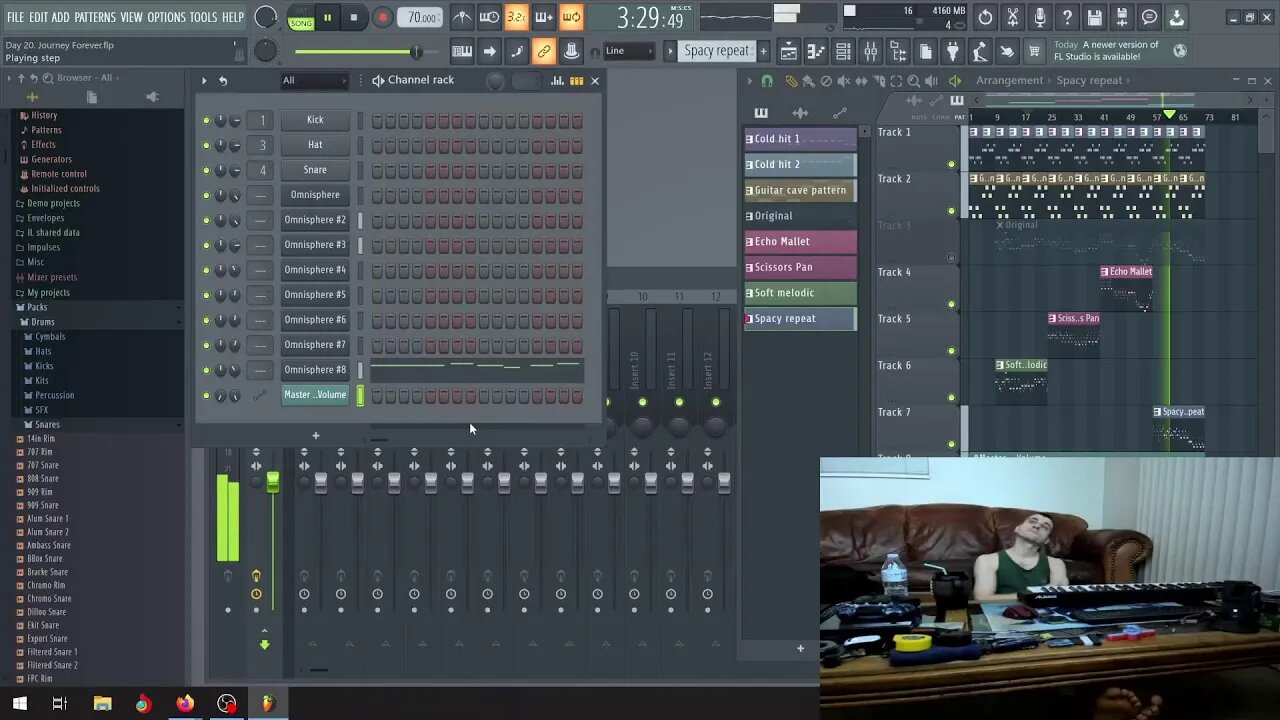Viewport: 1280px width, 720px height.
Task: Open the plugin picker plug icon
Action: tap(953, 51)
